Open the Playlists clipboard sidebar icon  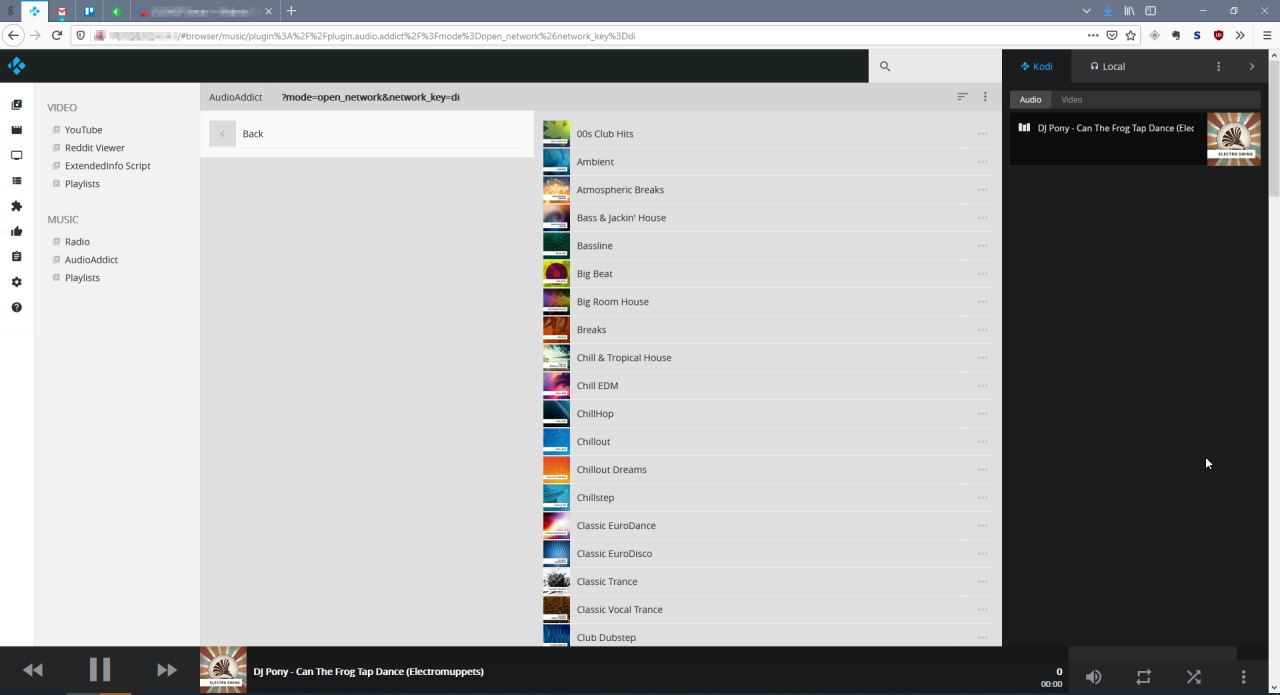pos(16,257)
